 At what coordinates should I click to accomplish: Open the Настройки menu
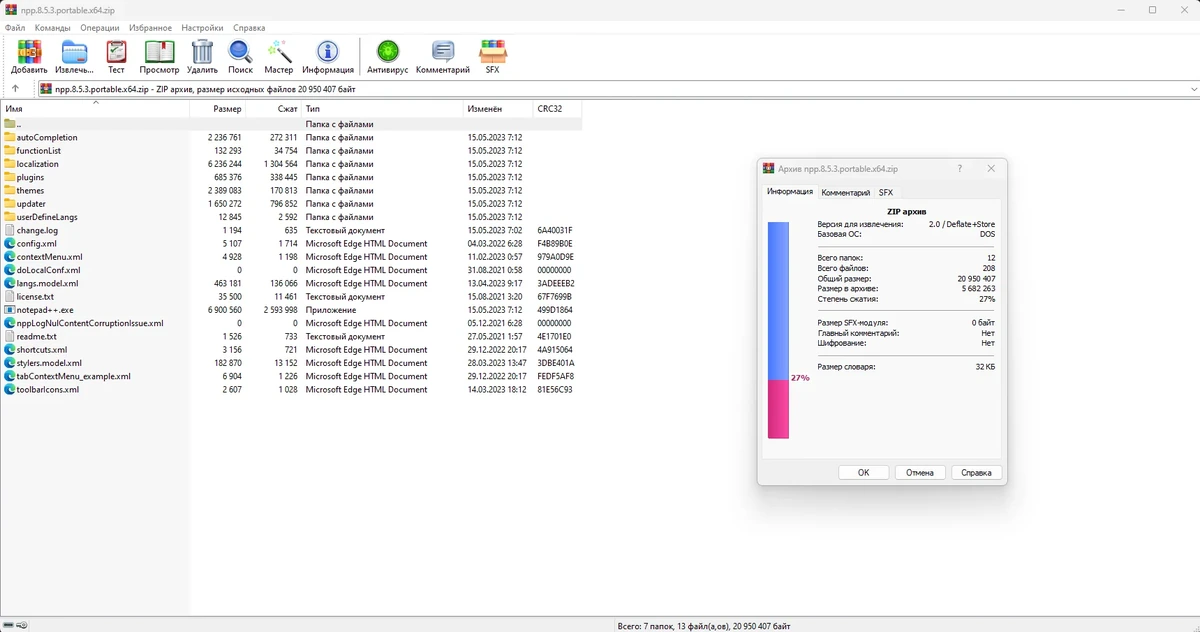tap(203, 28)
